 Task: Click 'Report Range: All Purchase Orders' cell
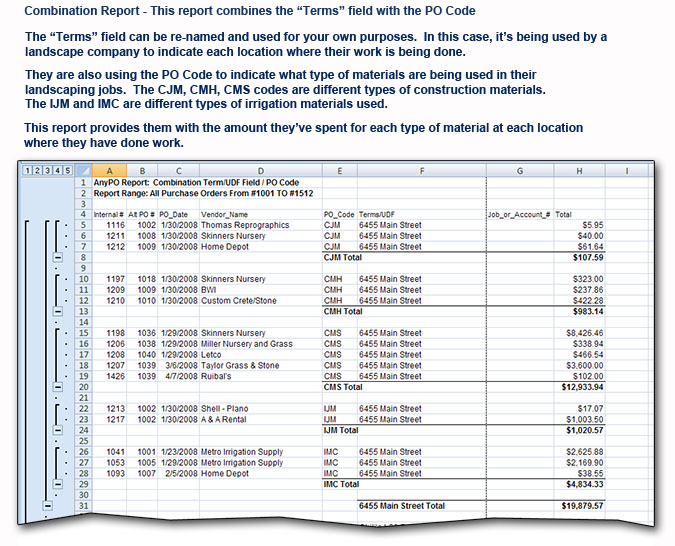click(203, 193)
